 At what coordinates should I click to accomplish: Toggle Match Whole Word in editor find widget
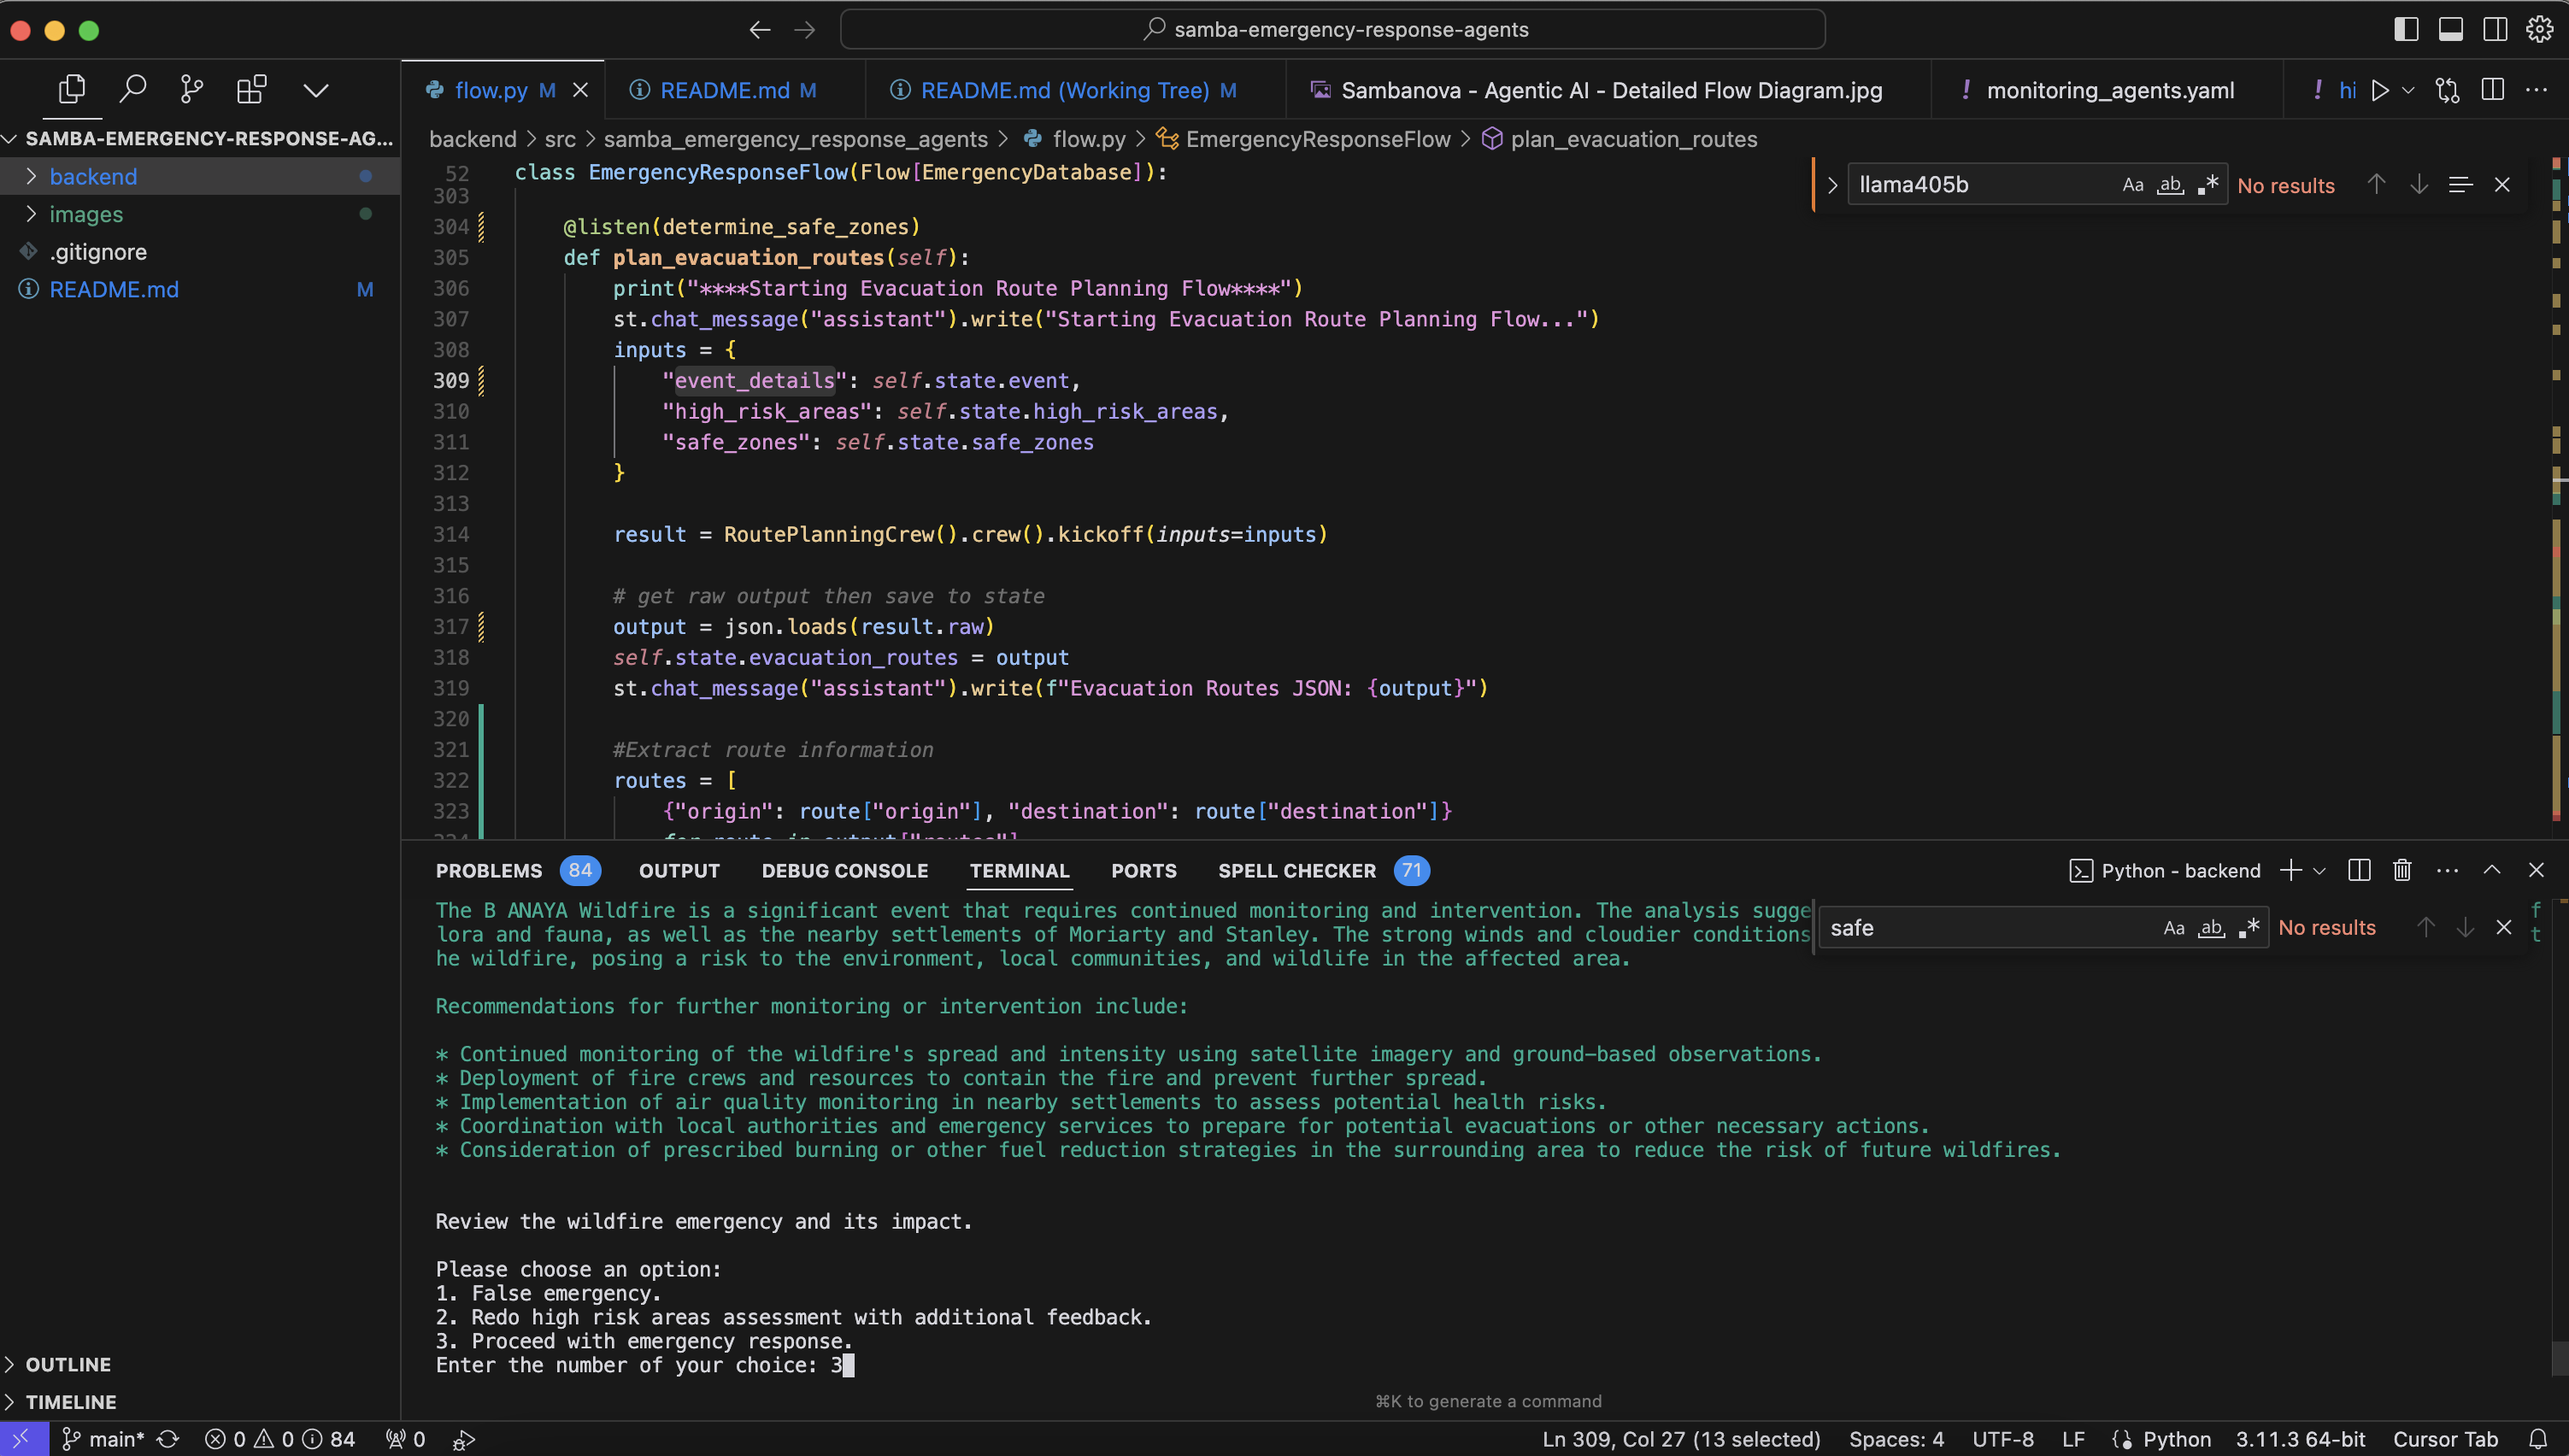(2170, 185)
